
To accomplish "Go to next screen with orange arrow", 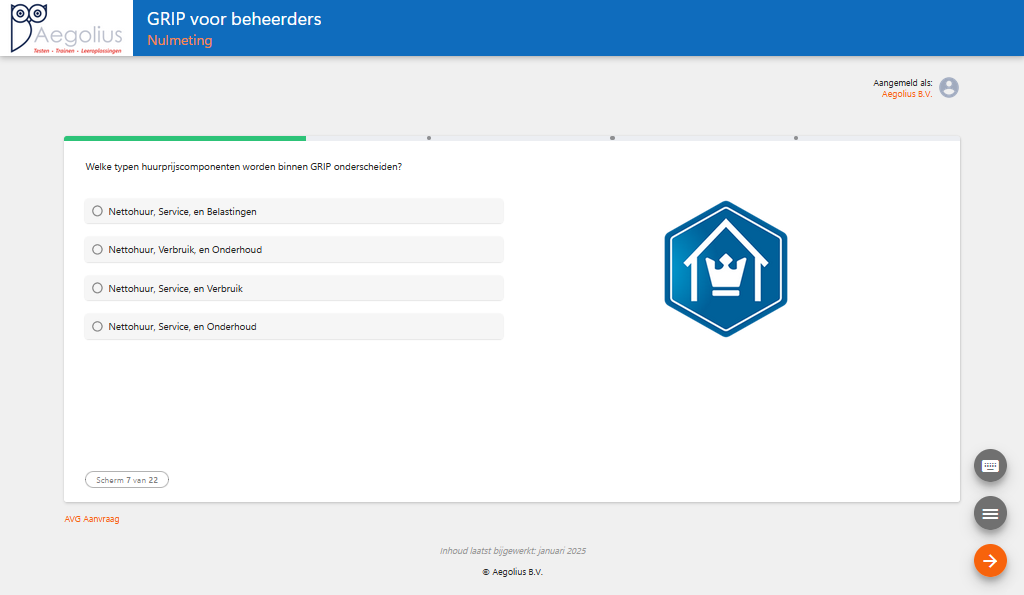I will pyautogui.click(x=990, y=561).
